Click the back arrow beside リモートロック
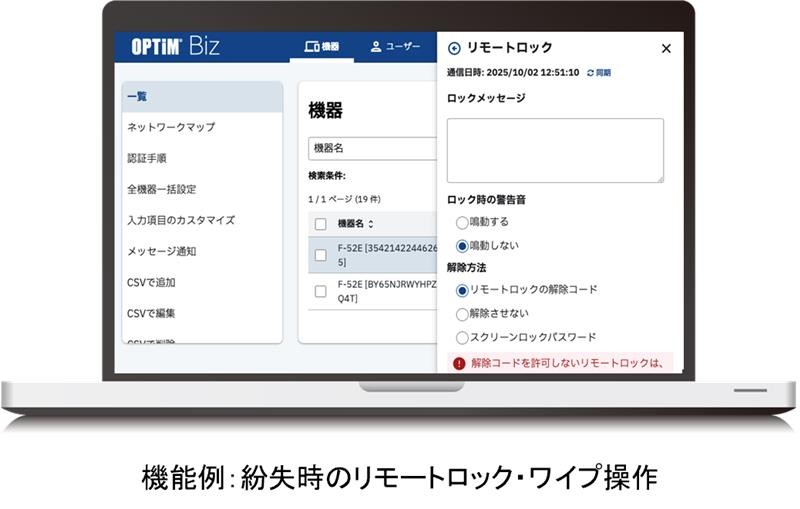The image size is (800, 509). pos(454,48)
